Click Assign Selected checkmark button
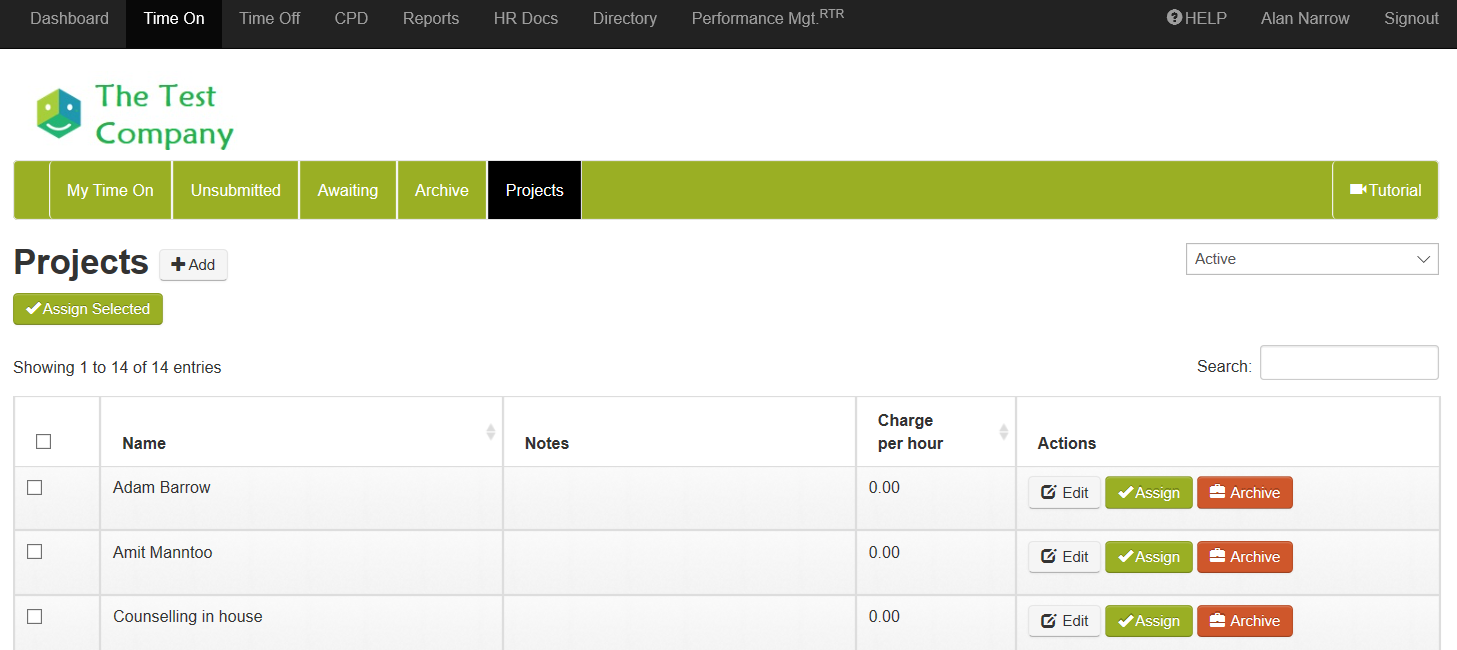 (x=88, y=309)
